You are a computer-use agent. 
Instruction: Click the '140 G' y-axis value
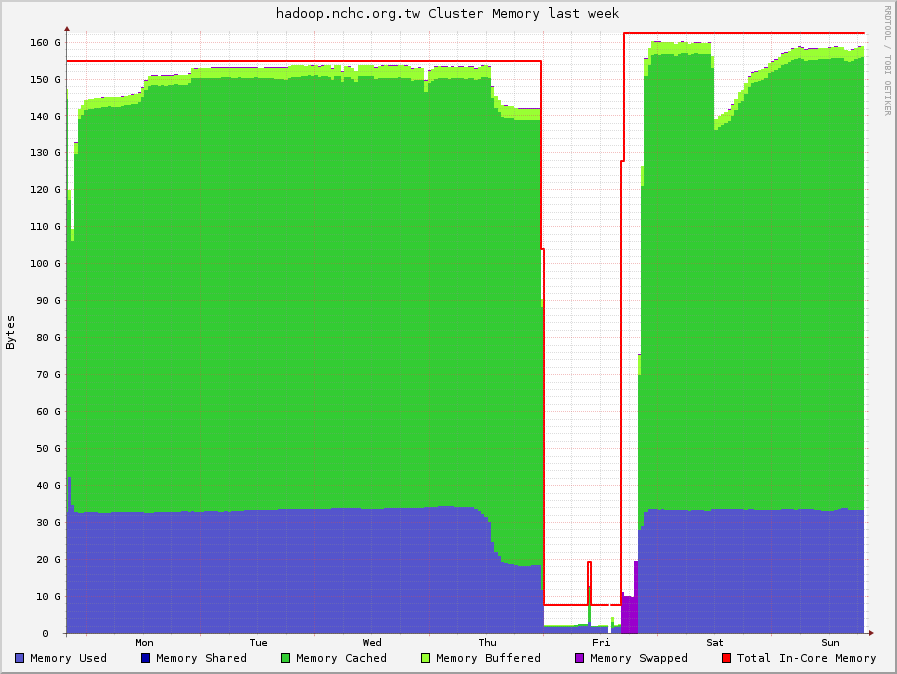[45, 116]
